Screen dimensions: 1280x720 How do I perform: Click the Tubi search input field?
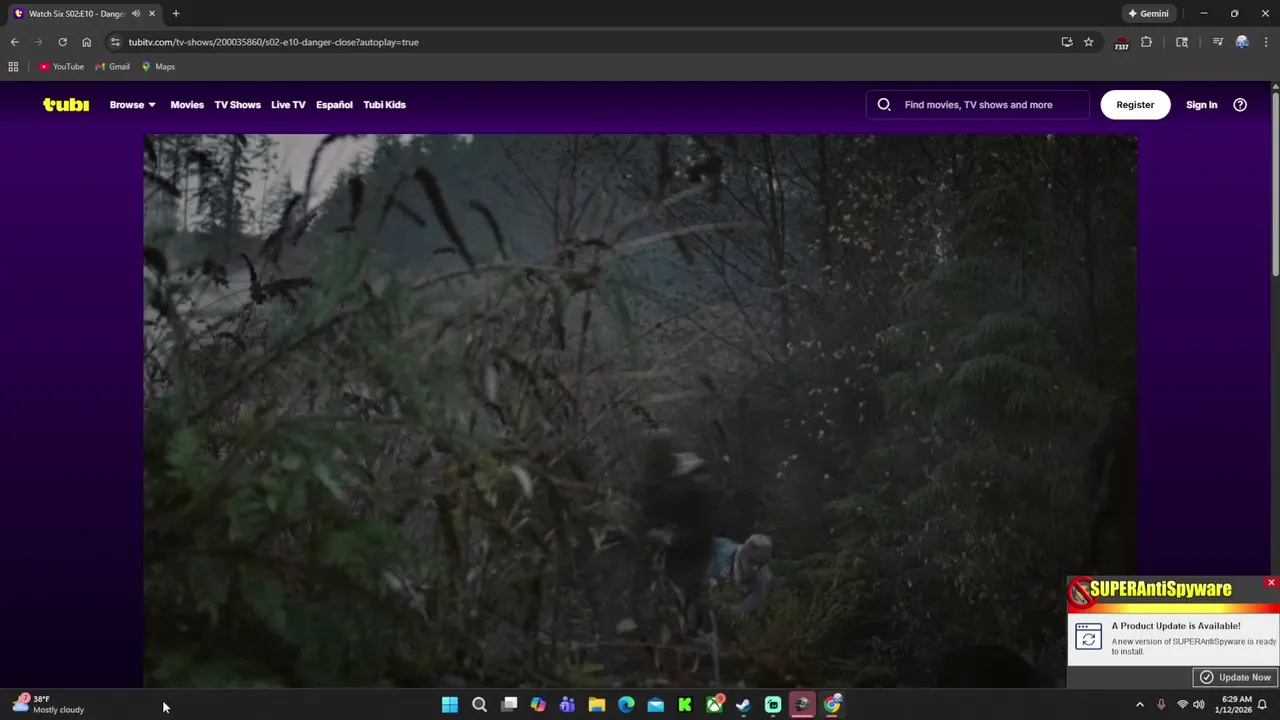978,104
